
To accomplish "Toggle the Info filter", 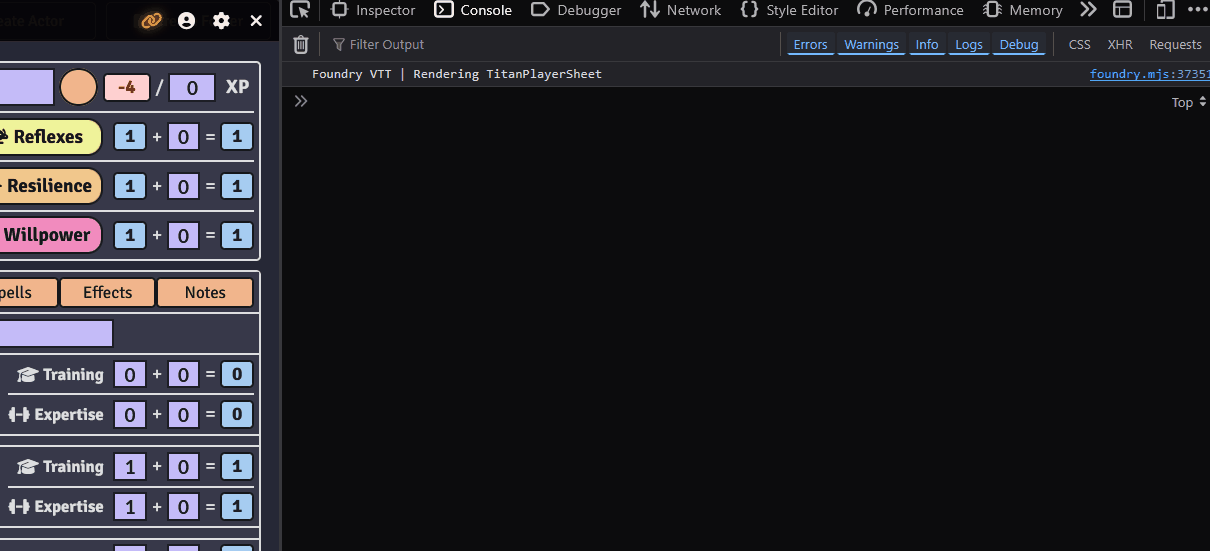I will pos(927,44).
